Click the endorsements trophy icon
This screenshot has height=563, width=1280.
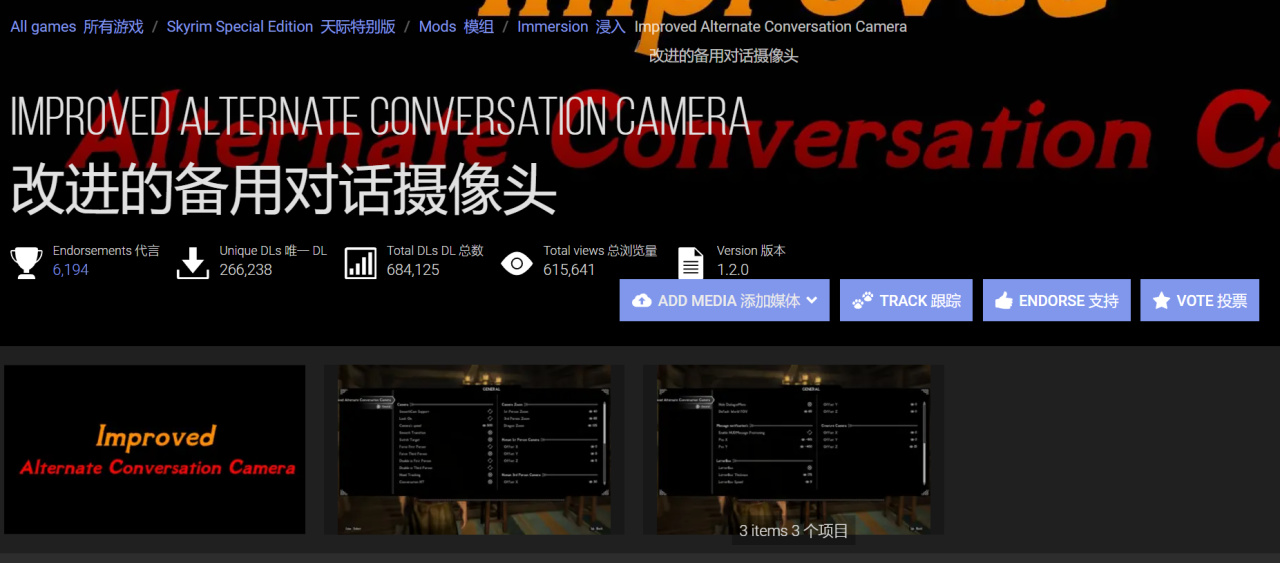[x=26, y=262]
